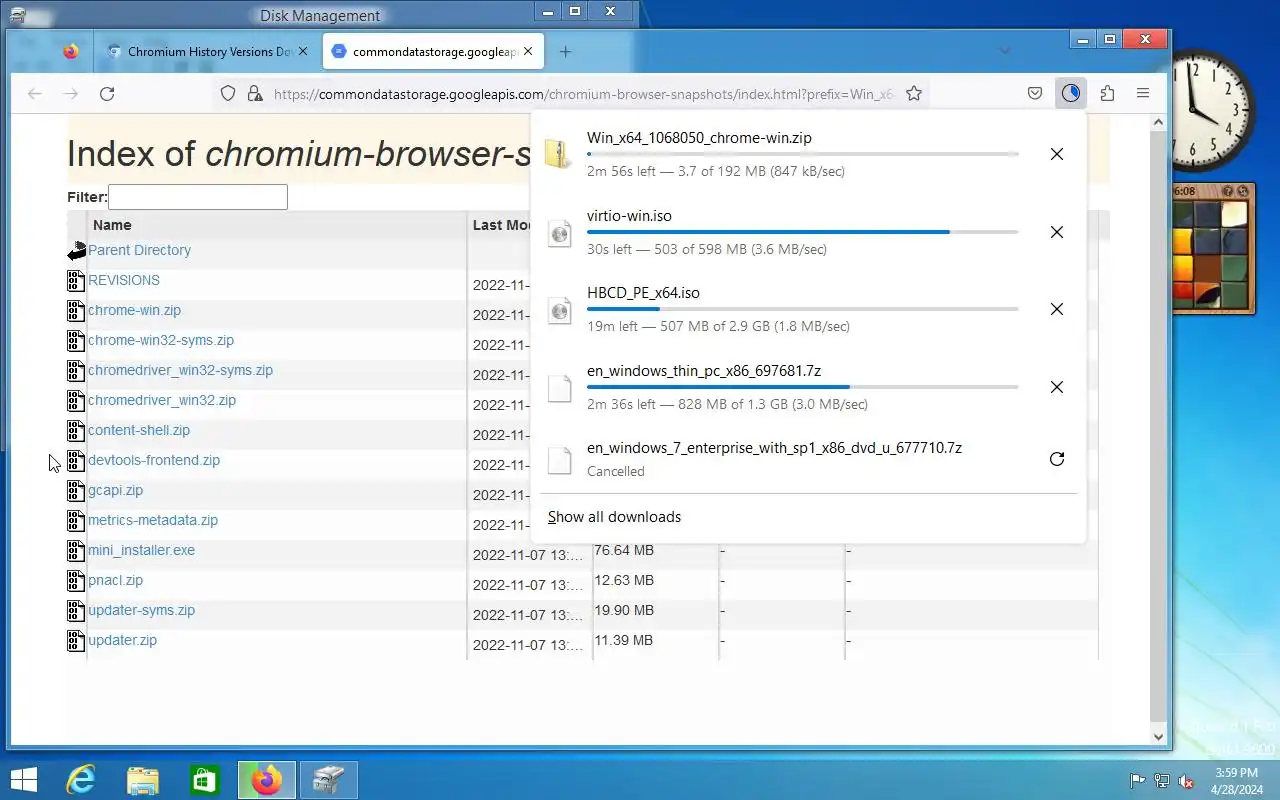Download chrome-win32-syms.zip

(x=161, y=340)
